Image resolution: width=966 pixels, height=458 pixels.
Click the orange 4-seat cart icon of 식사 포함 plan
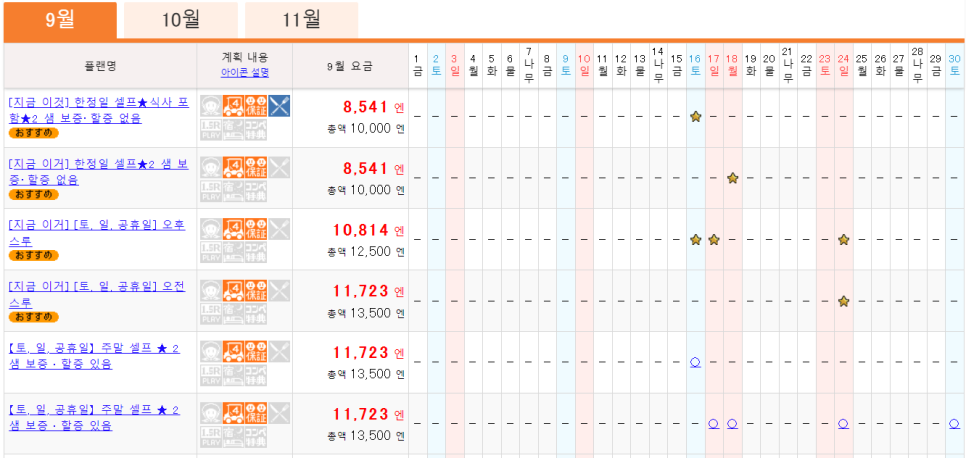[233, 106]
